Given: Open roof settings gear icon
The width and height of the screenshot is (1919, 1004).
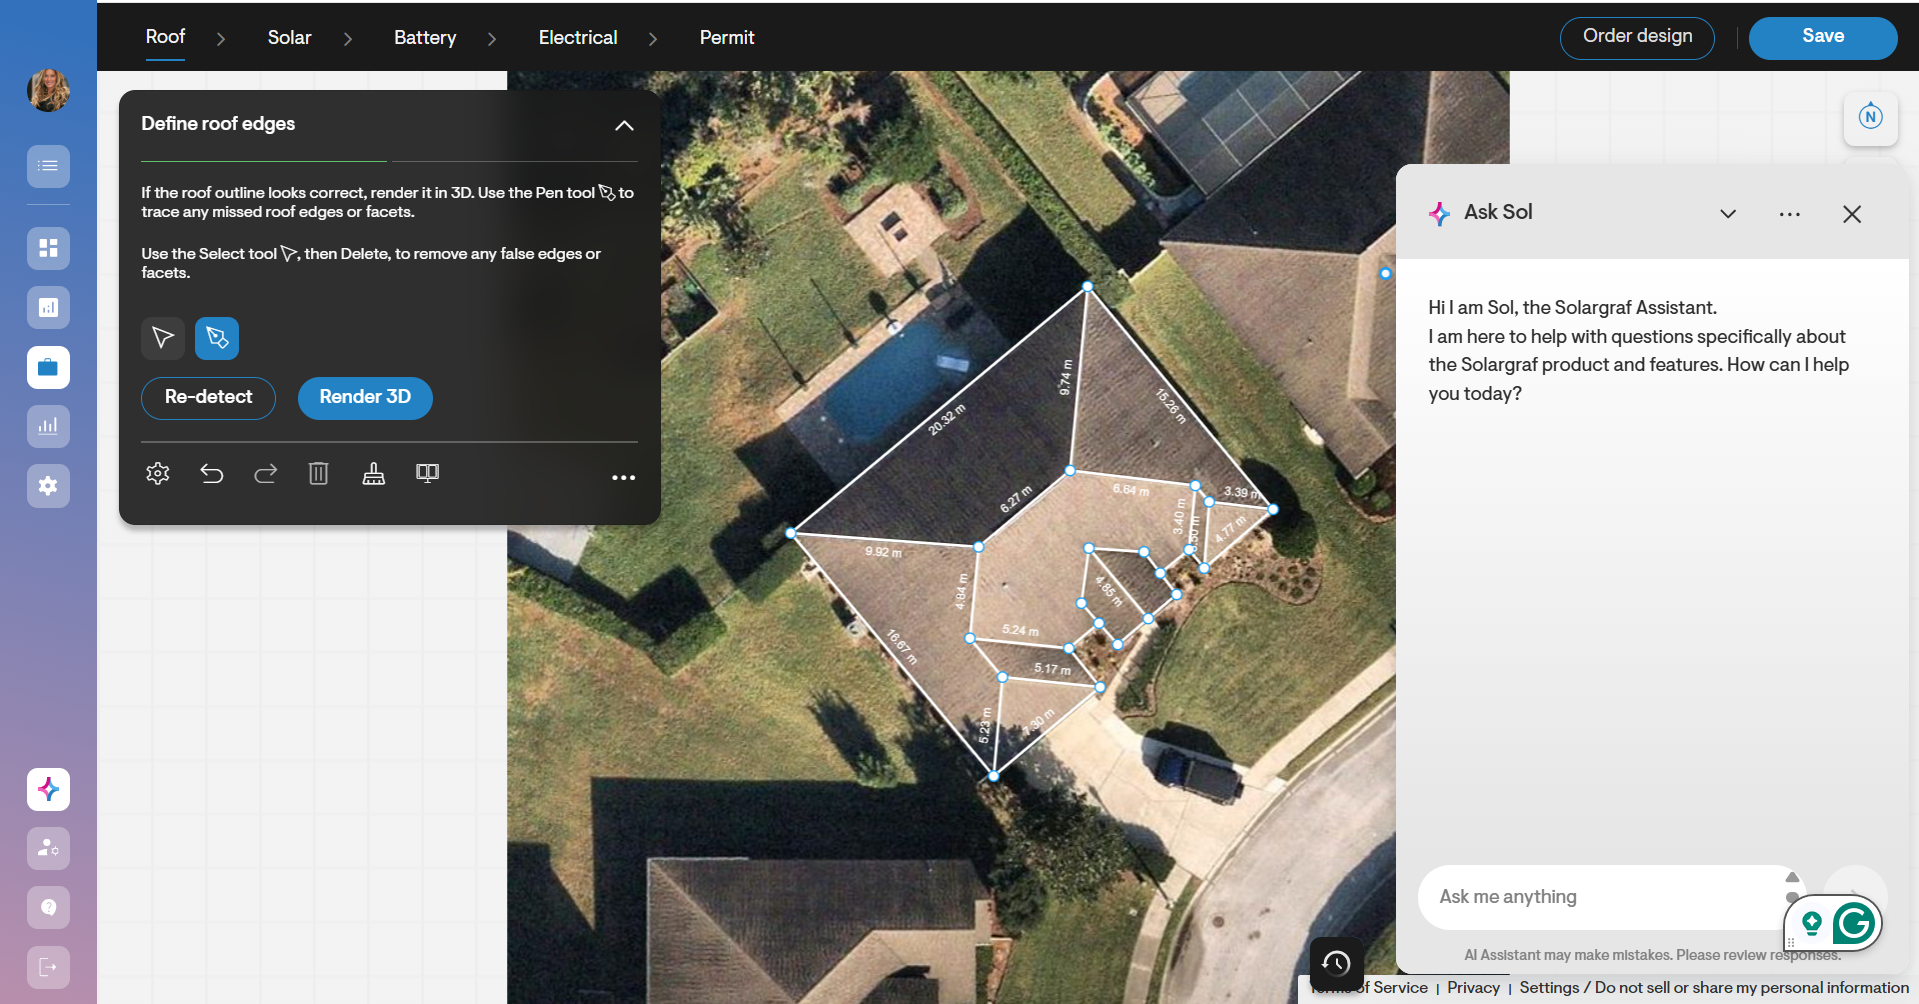Looking at the screenshot, I should click(158, 474).
